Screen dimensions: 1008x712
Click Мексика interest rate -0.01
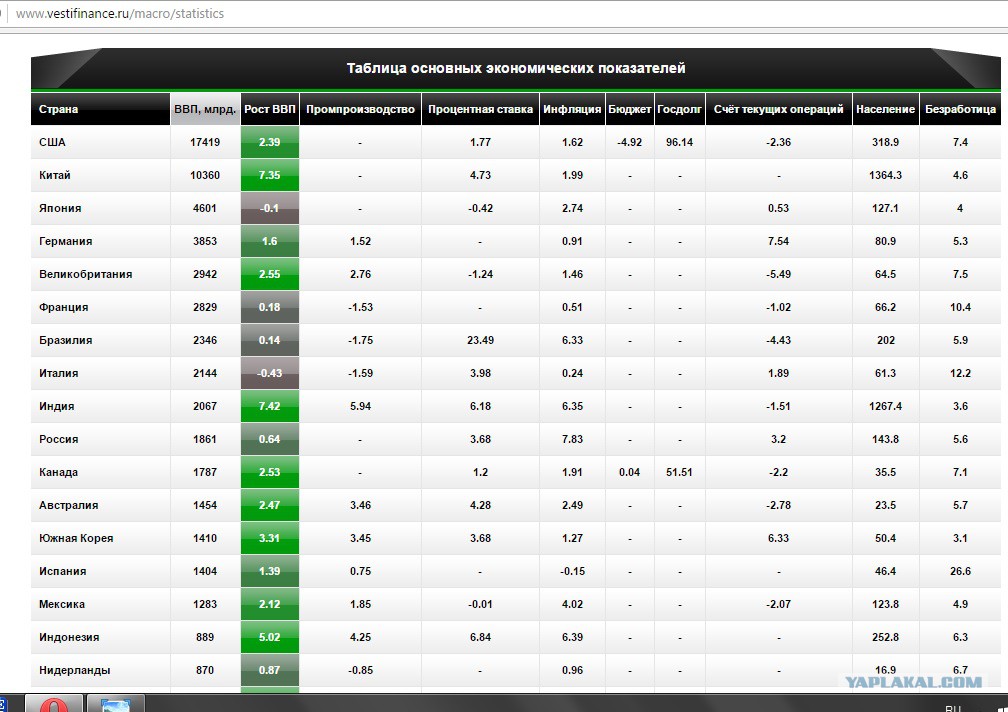(480, 604)
